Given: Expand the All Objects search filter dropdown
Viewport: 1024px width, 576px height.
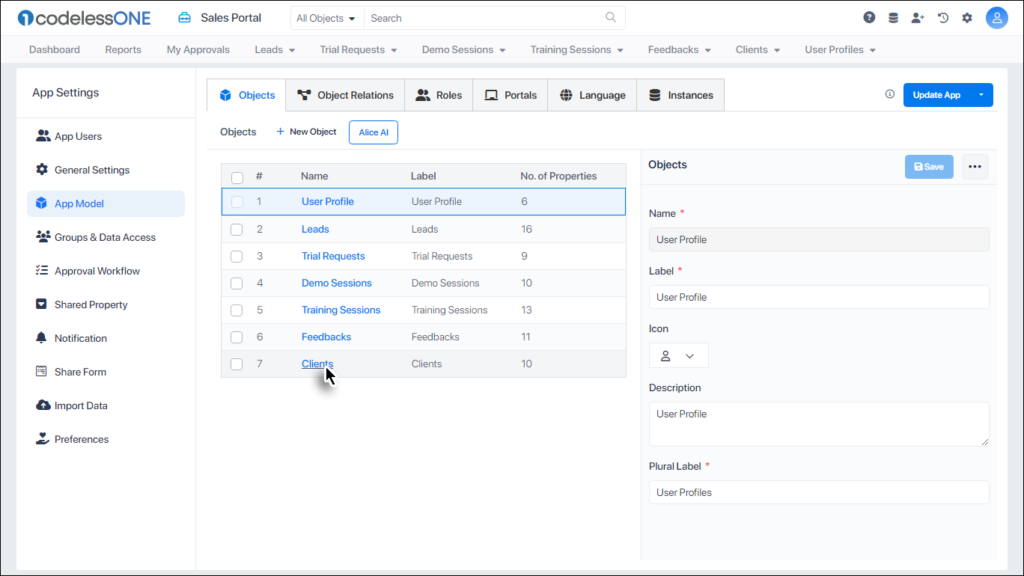Looking at the screenshot, I should pos(326,18).
